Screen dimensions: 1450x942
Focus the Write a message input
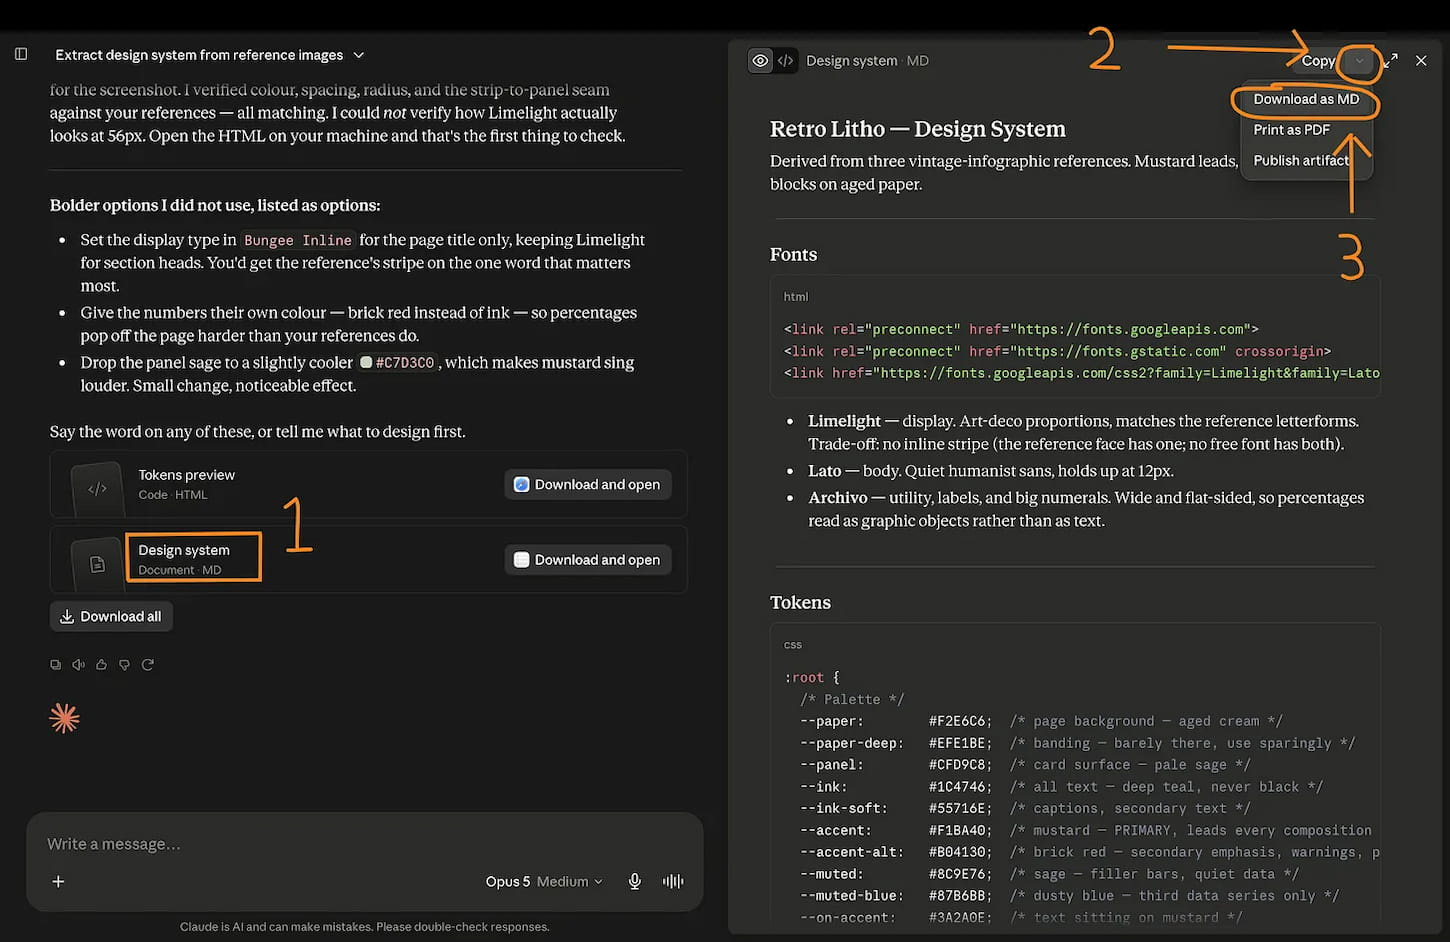364,844
